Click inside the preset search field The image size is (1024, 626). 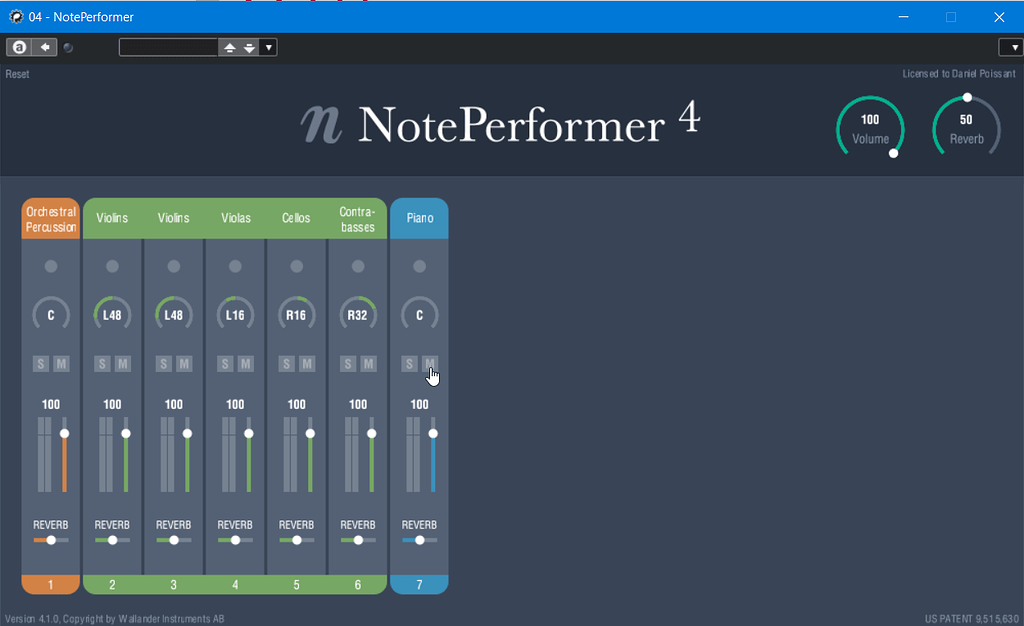tap(168, 46)
